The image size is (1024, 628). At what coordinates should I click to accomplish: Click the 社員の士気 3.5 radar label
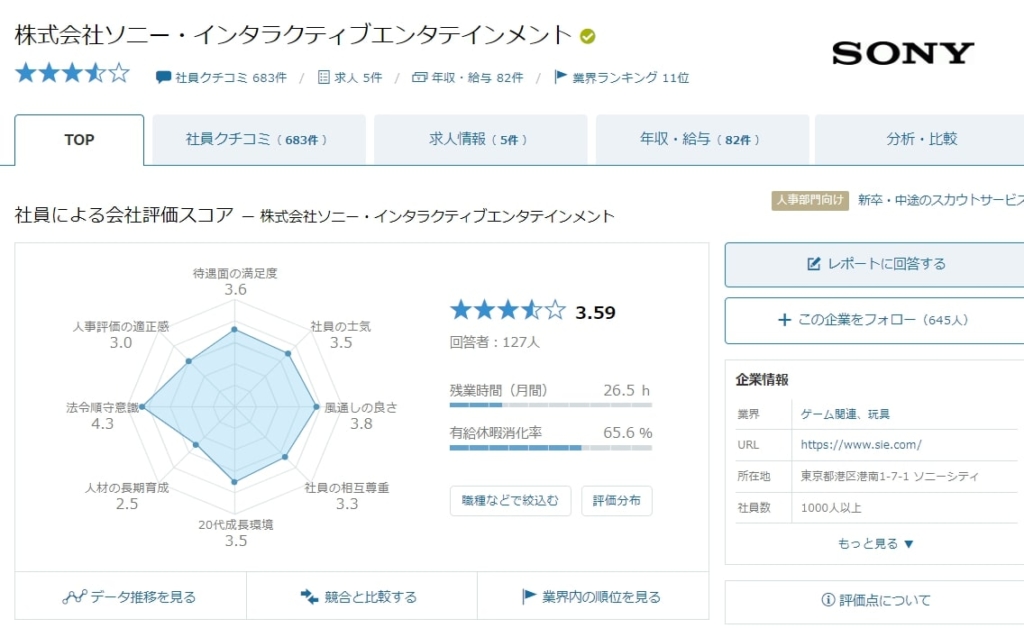point(340,334)
